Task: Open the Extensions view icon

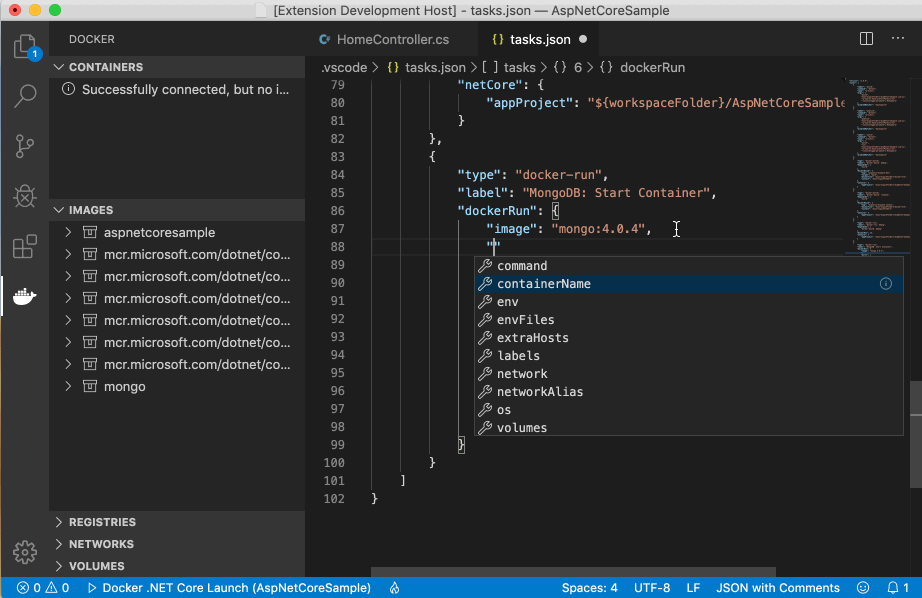Action: (x=25, y=246)
